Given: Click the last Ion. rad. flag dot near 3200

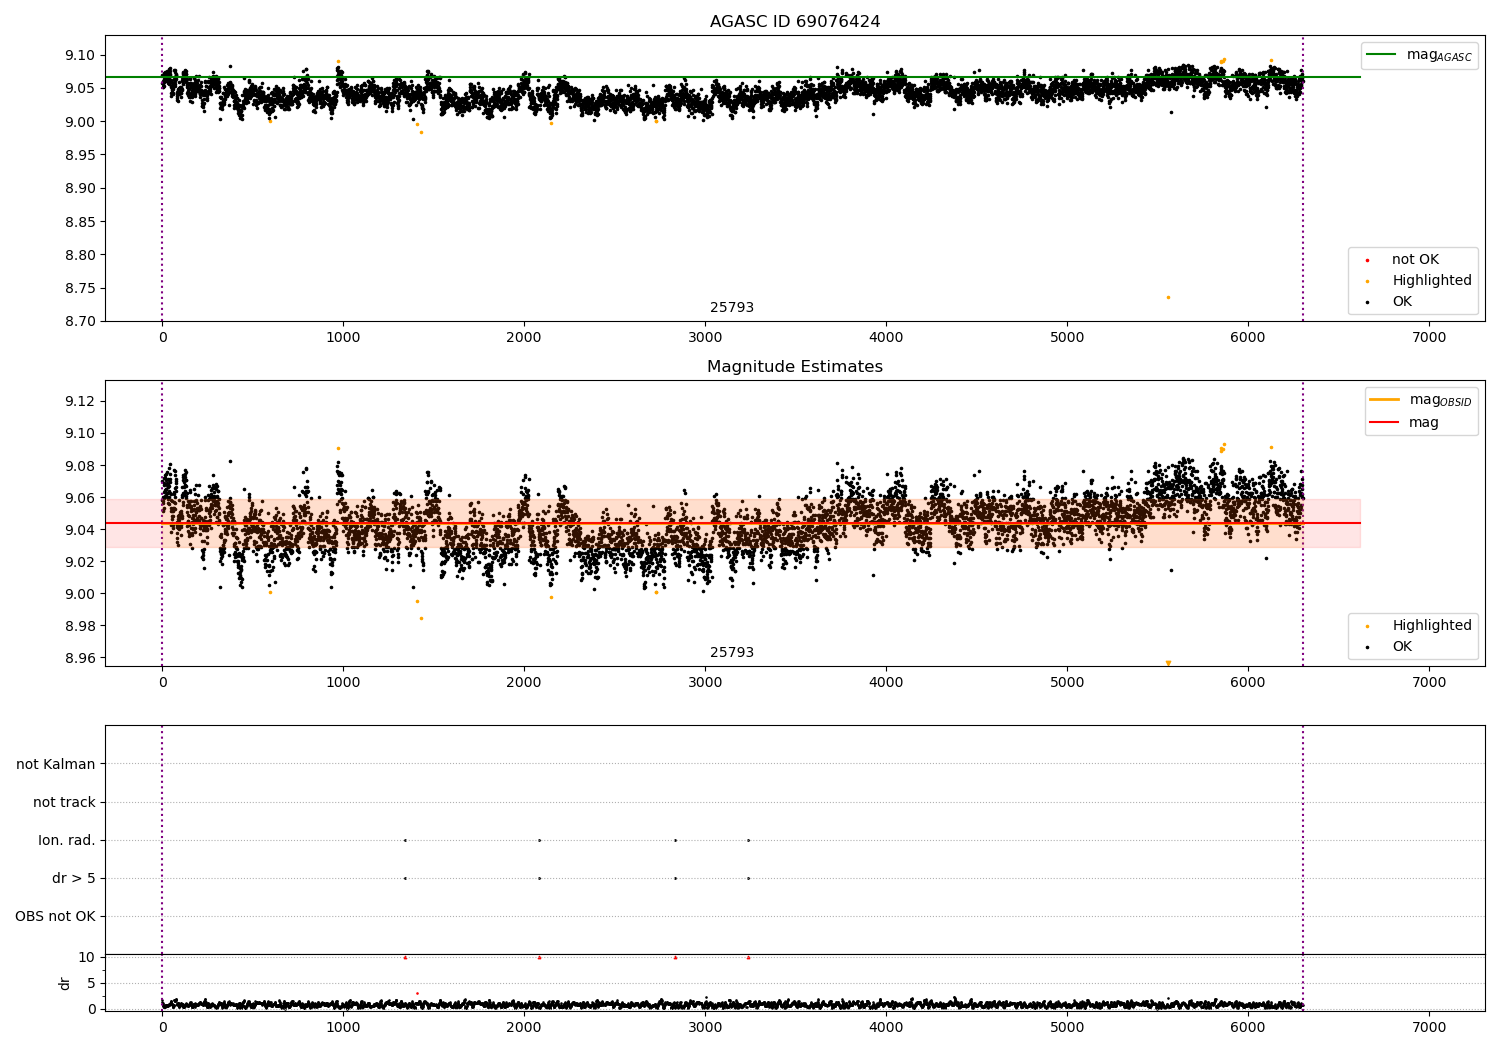Looking at the screenshot, I should pos(748,840).
